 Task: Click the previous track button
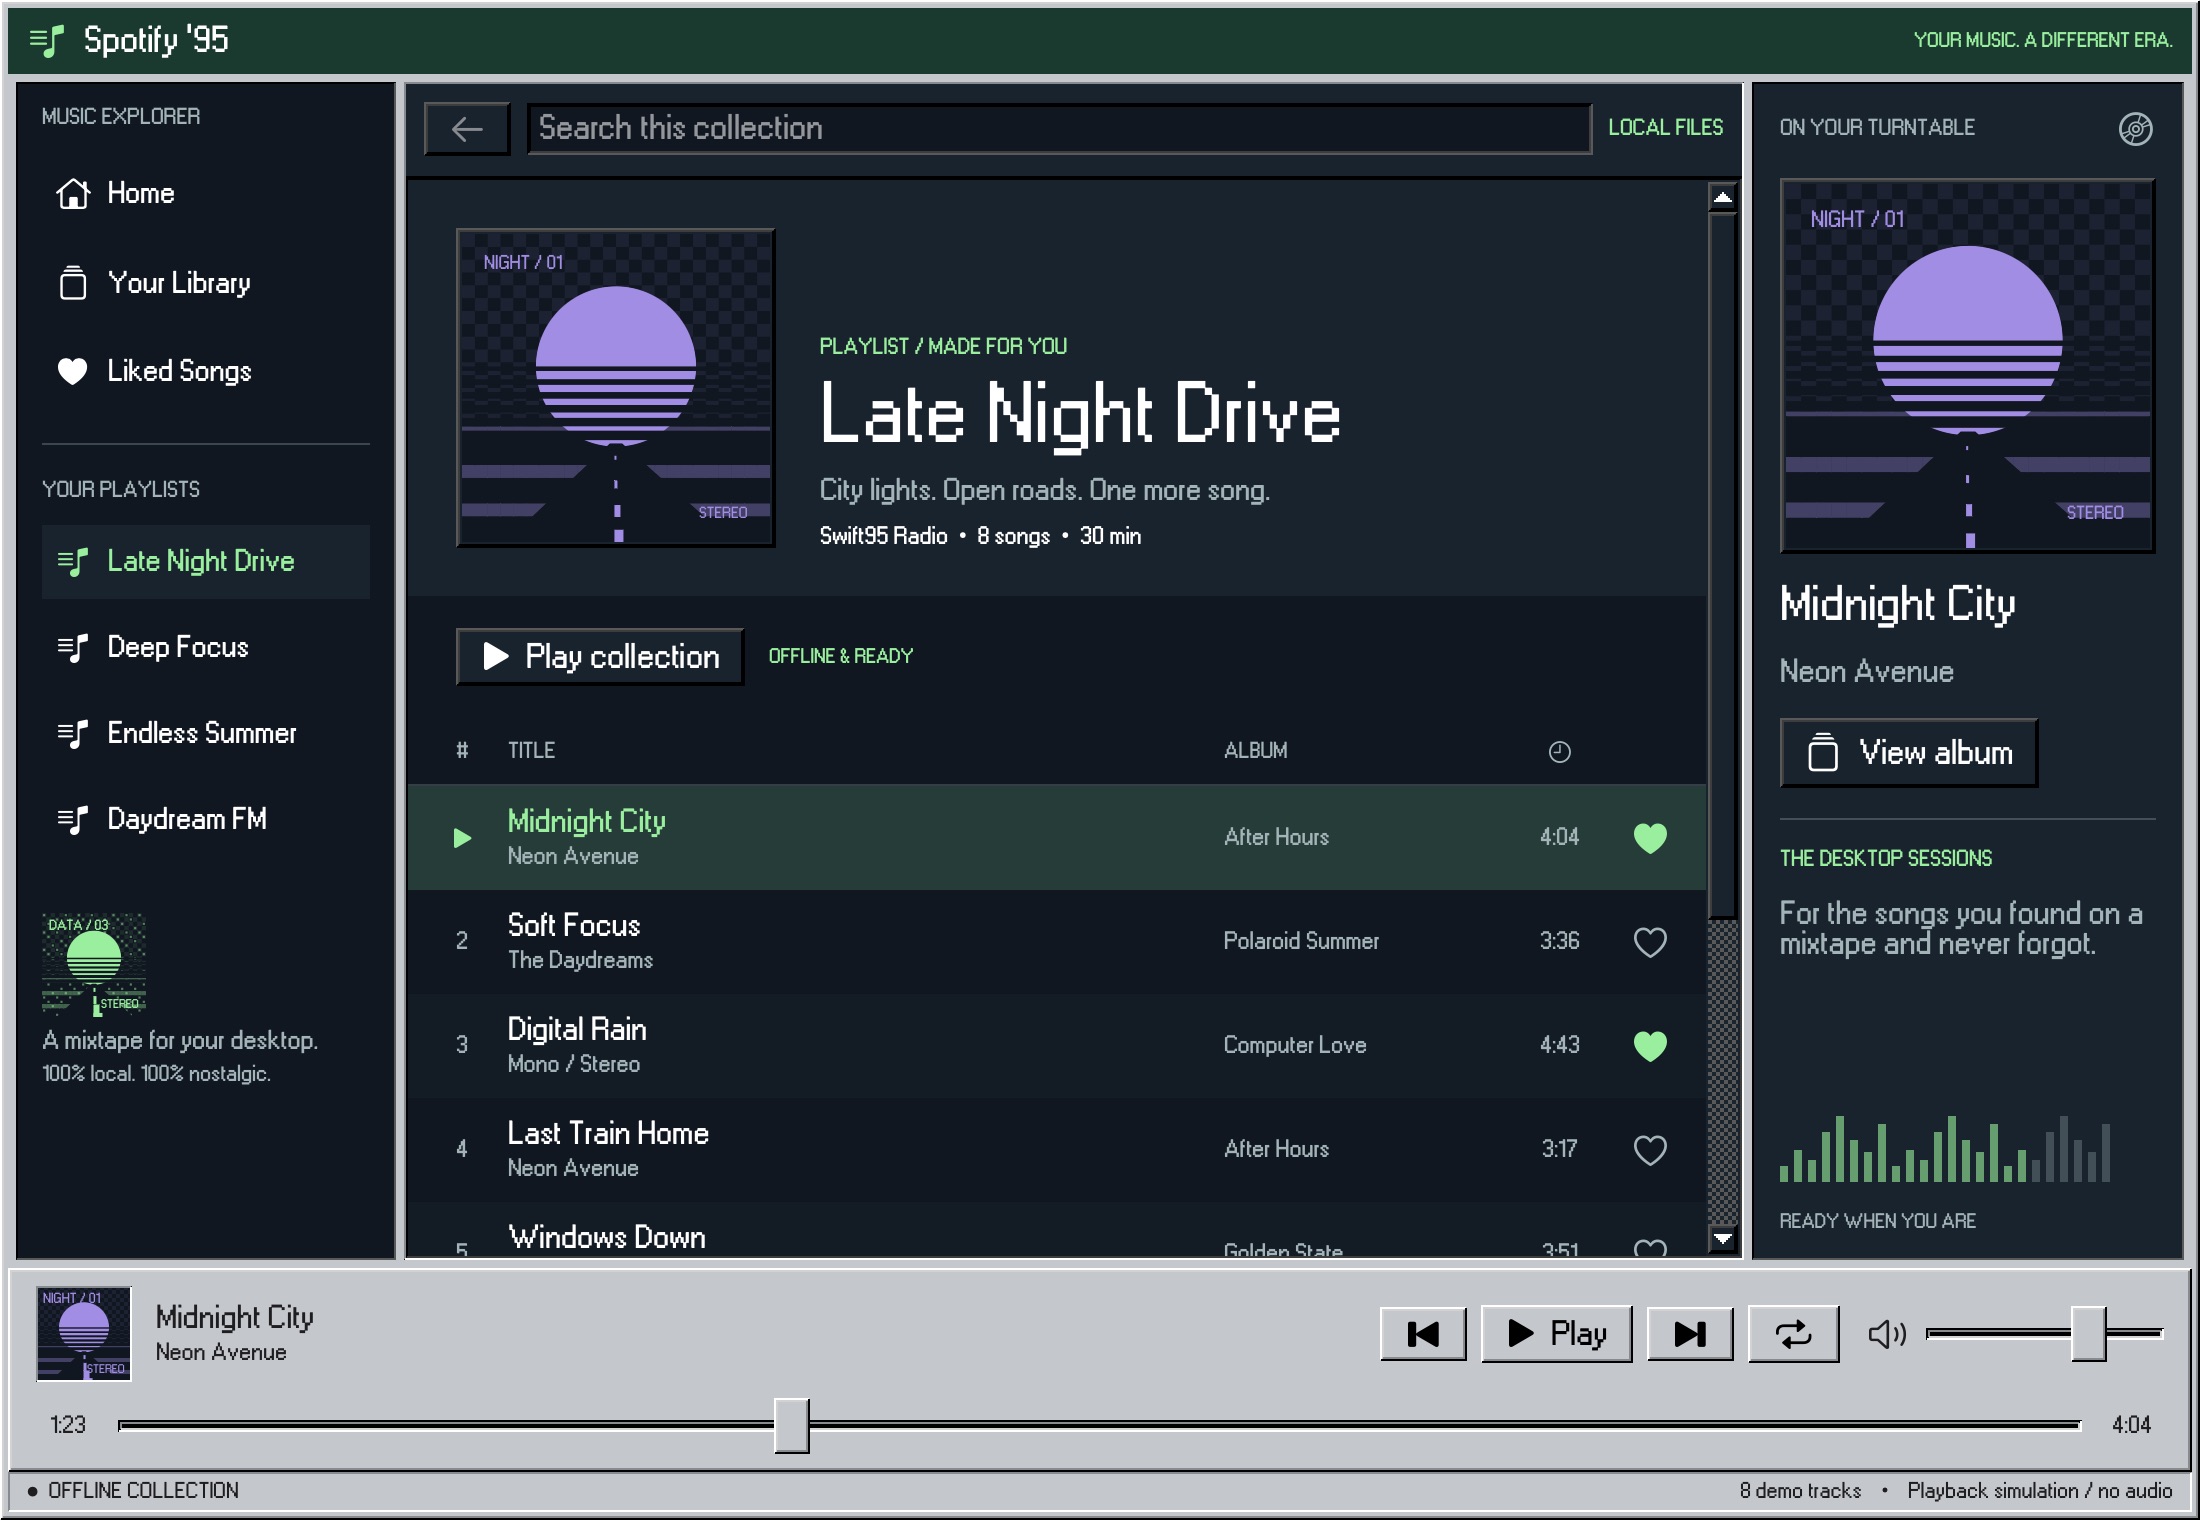1423,1334
